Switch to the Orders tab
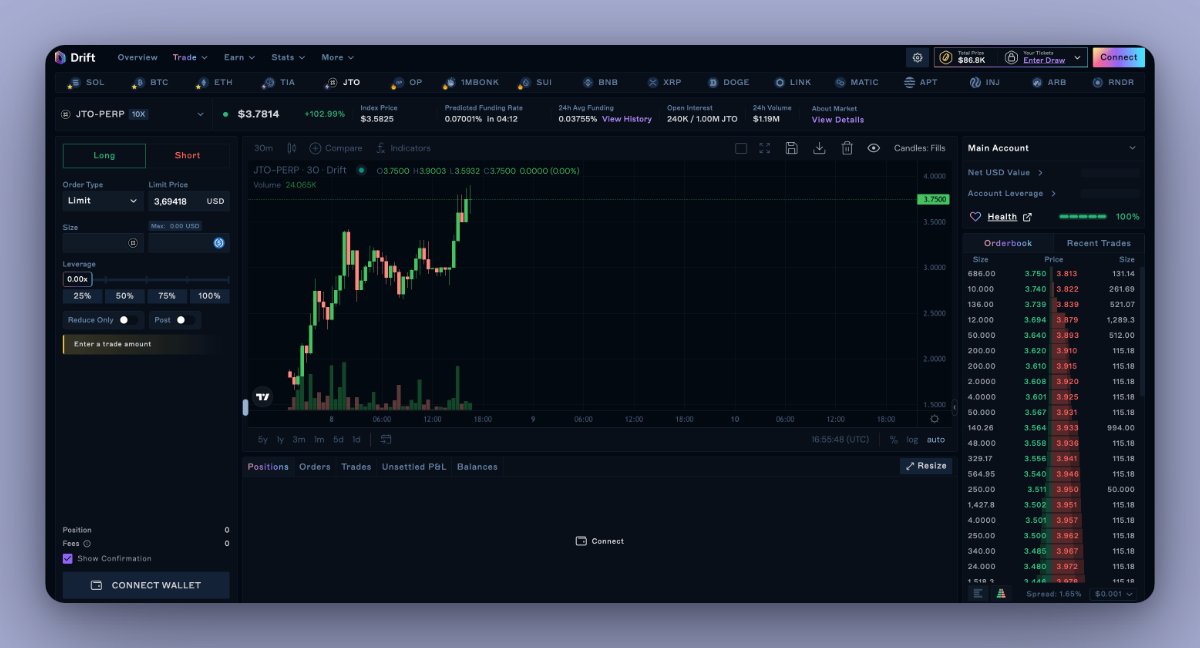 pyautogui.click(x=315, y=467)
